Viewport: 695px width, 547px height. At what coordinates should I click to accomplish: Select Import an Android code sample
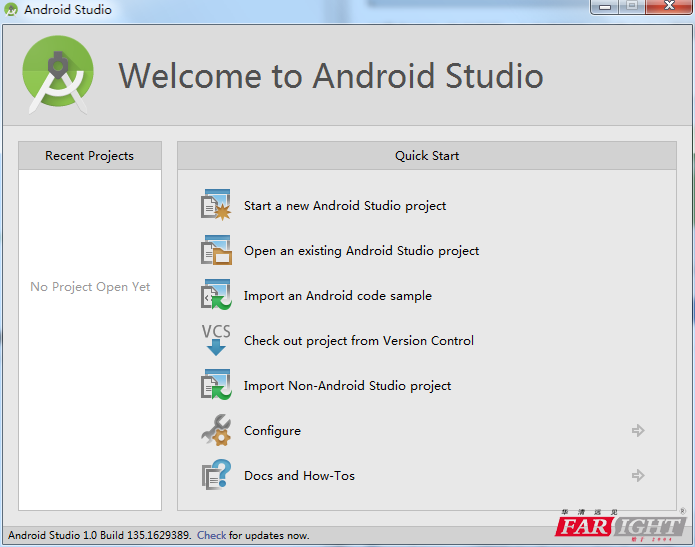337,296
